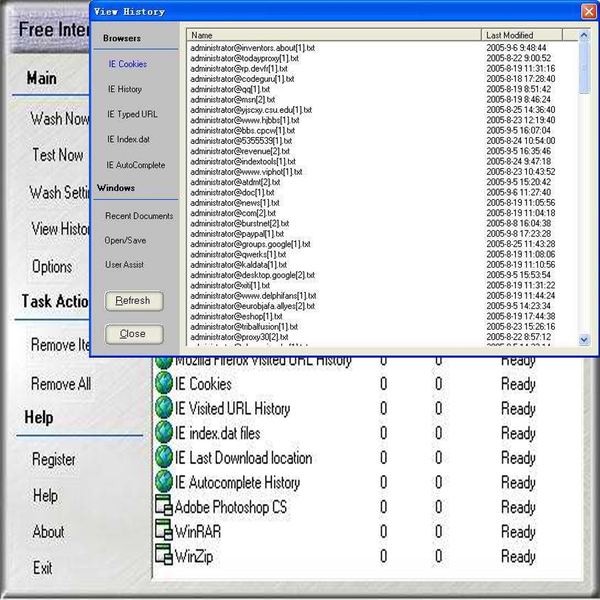Sort by the Last Modified column header
This screenshot has width=600, height=600.
tap(521, 35)
